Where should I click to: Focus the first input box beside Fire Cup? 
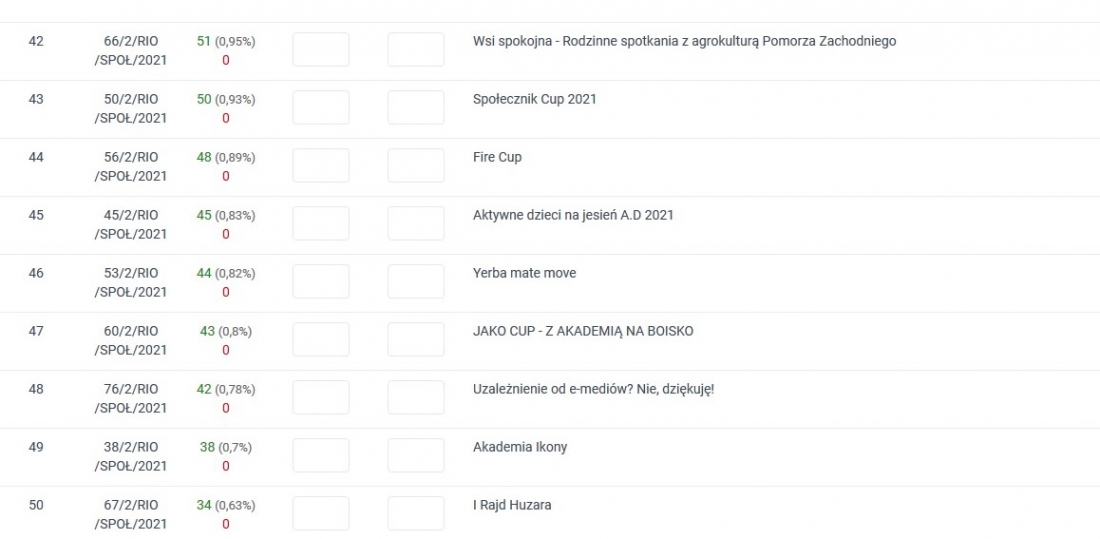(321, 166)
